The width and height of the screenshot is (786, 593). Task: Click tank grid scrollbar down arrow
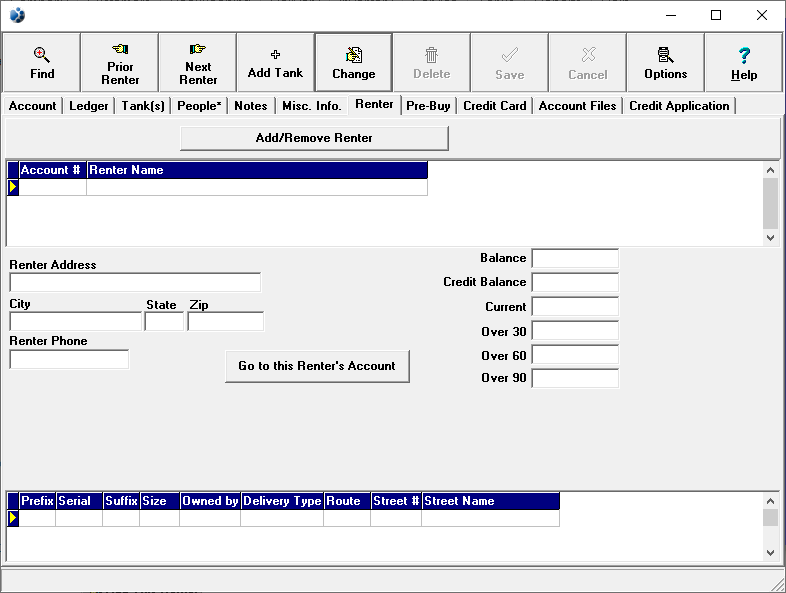coord(770,552)
